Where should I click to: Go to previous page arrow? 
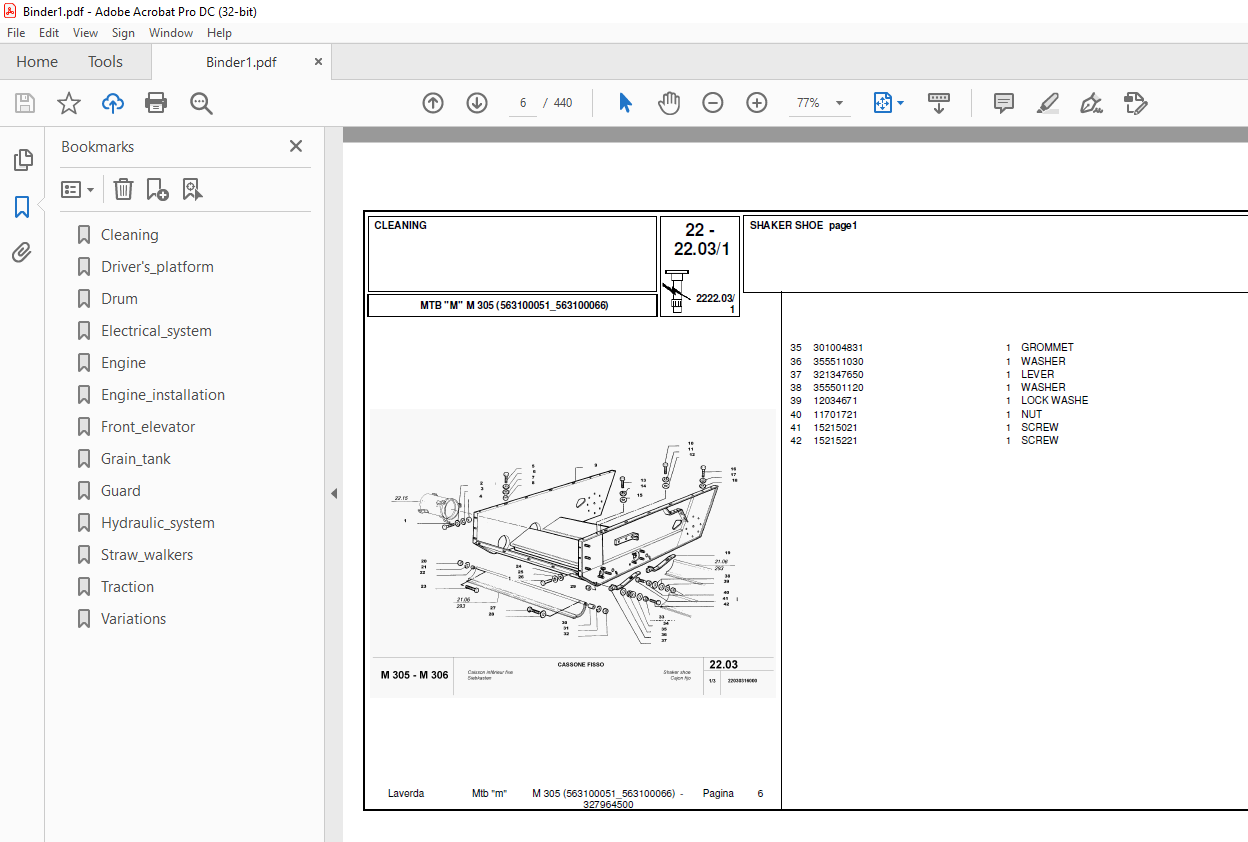[x=433, y=103]
